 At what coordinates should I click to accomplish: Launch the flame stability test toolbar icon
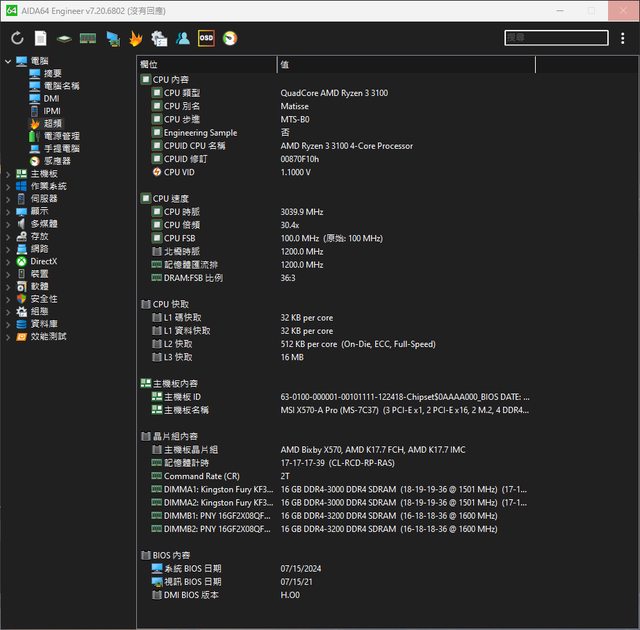pos(136,38)
